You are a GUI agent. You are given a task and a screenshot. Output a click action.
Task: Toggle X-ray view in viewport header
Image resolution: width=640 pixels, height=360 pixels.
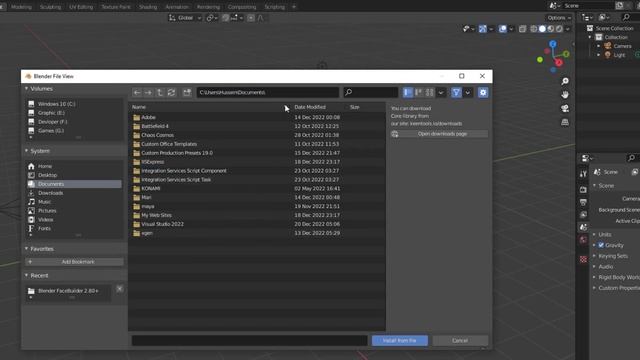click(x=522, y=29)
